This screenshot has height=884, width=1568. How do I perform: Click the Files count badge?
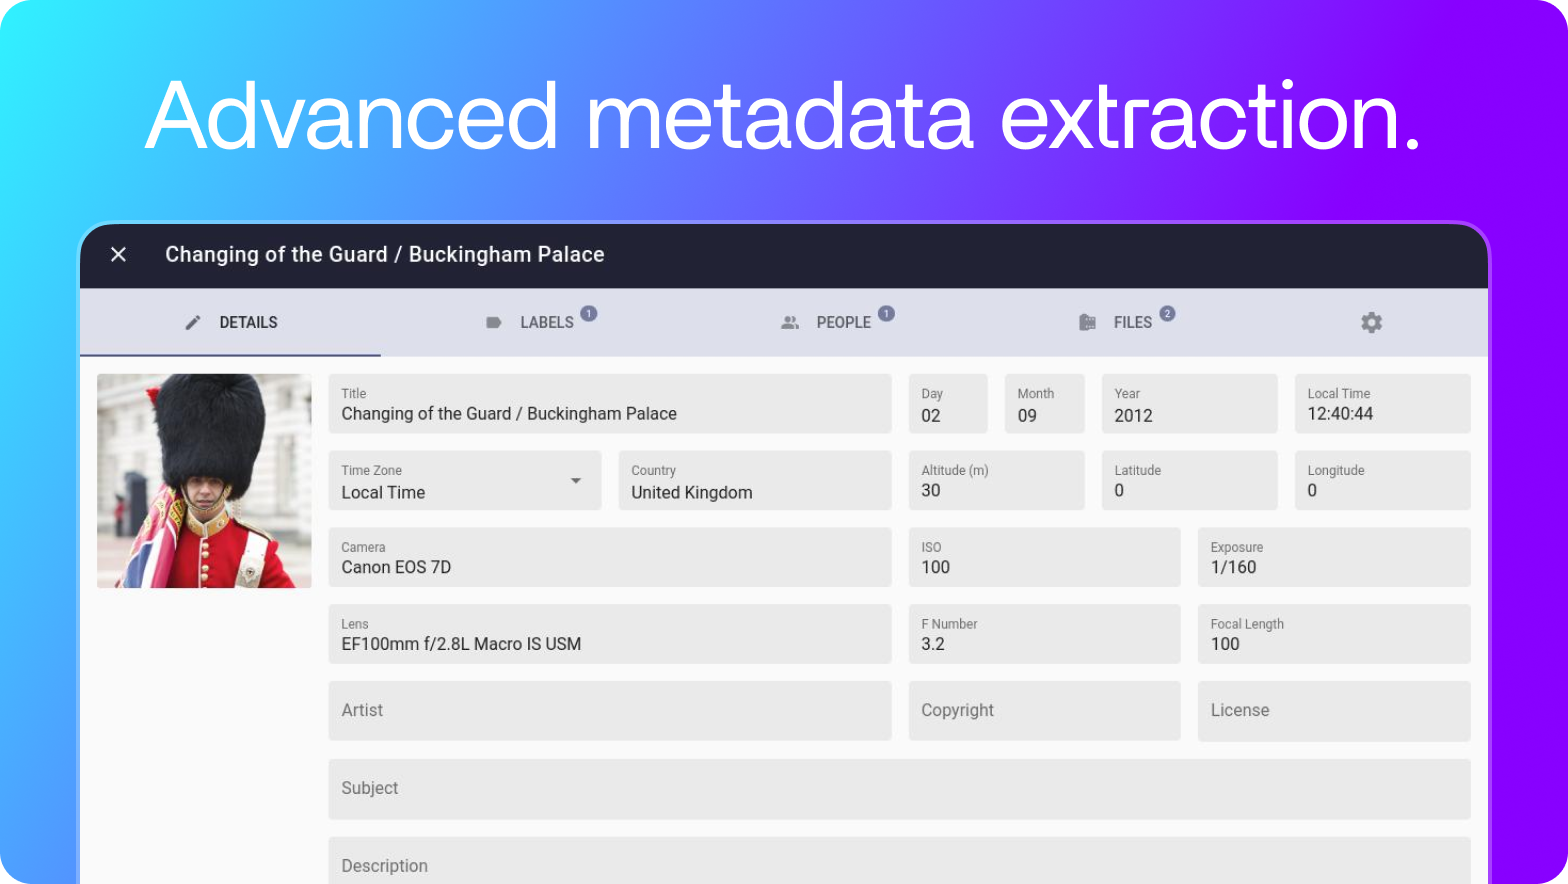pos(1167,313)
